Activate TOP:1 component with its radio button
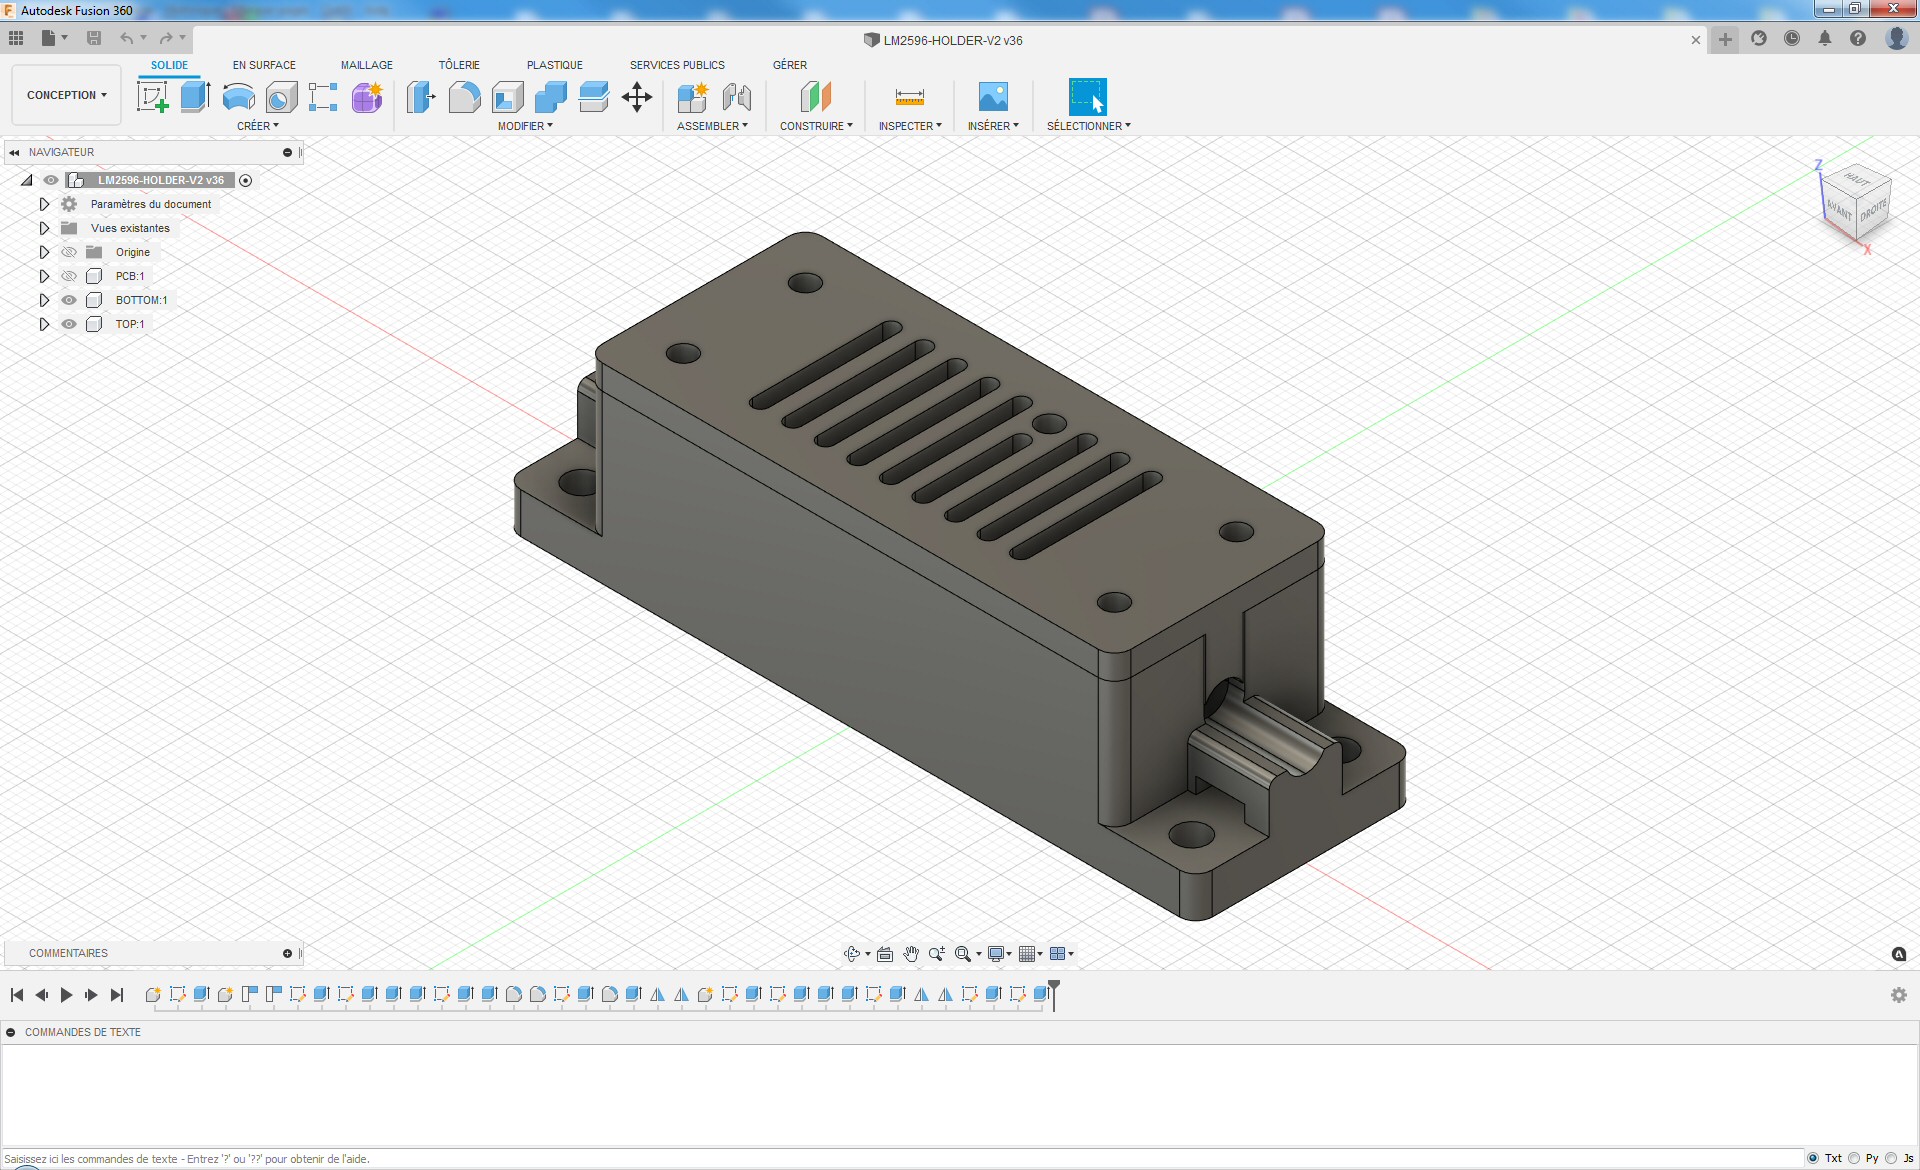This screenshot has width=1920, height=1170. coord(245,324)
